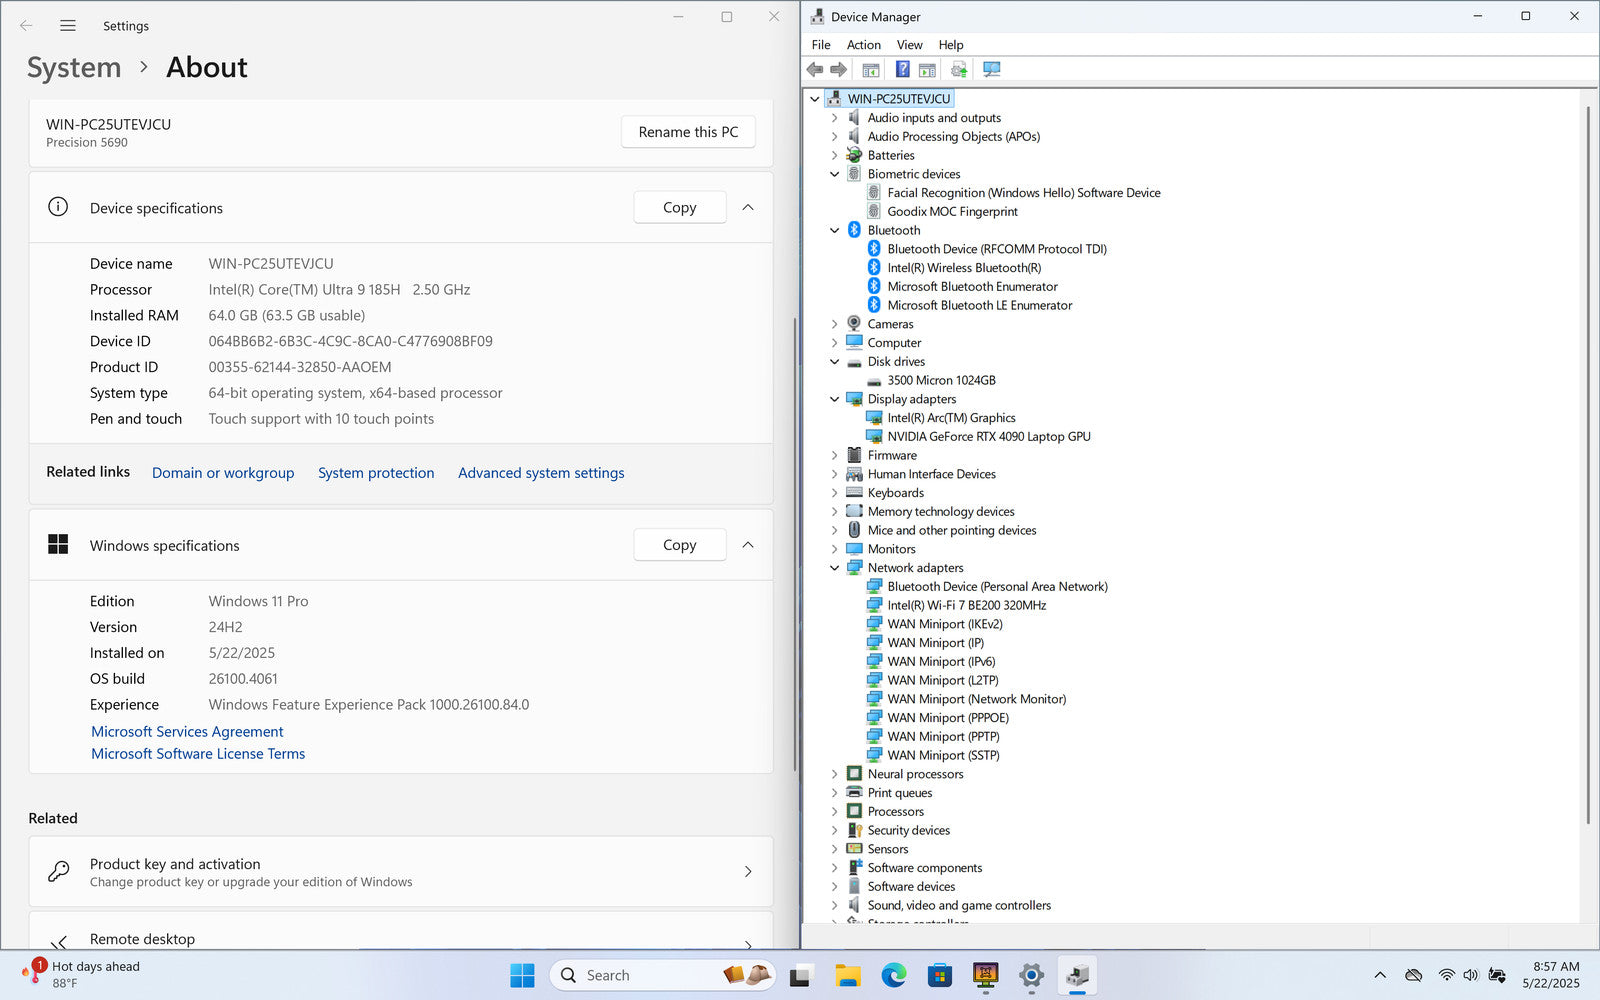Copy the Windows specifications
1600x1000 pixels.
(680, 545)
